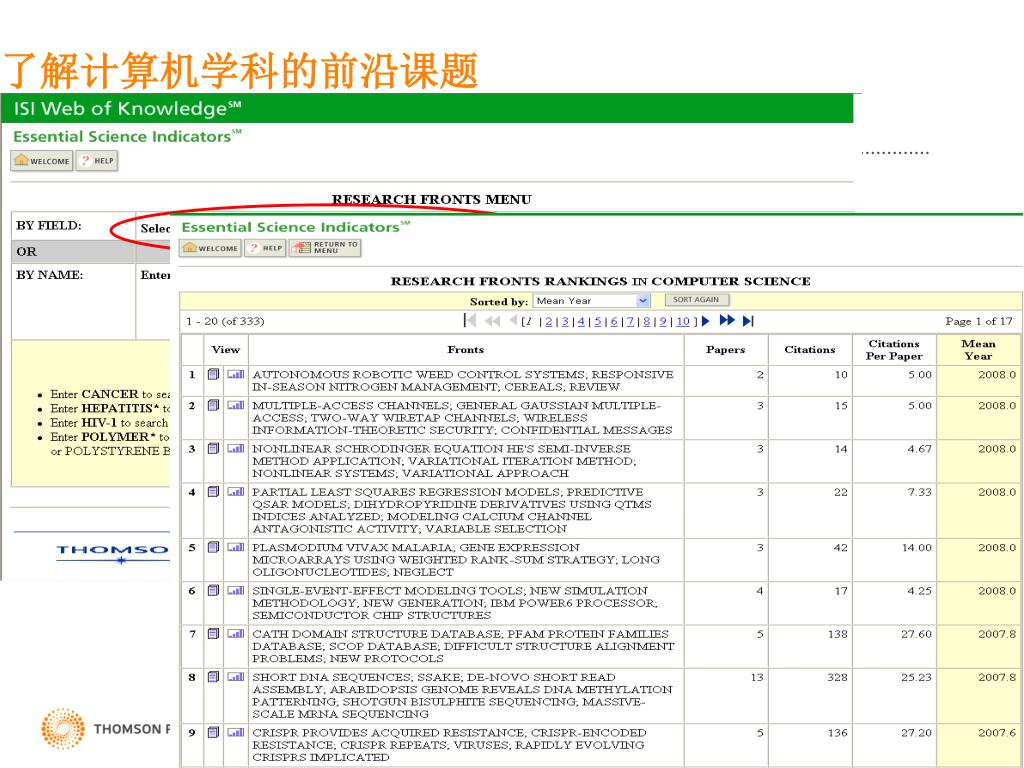Go to results page 6
Screen dimensions: 1024x768
coord(614,321)
